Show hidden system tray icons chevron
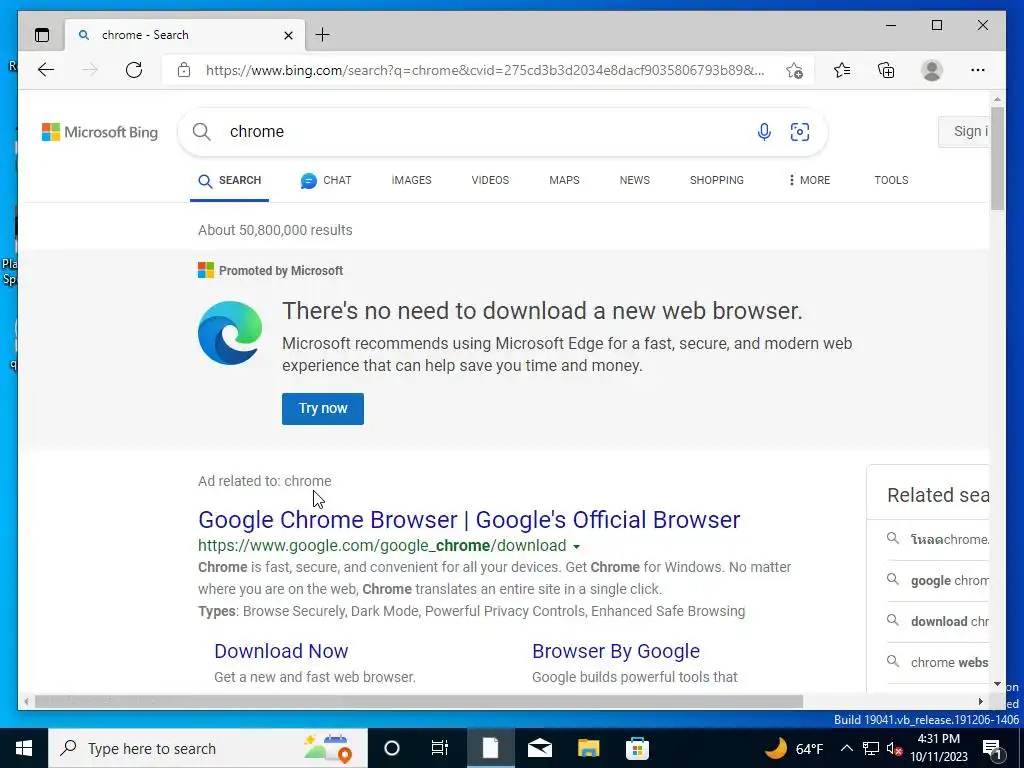The width and height of the screenshot is (1024, 768). [846, 748]
